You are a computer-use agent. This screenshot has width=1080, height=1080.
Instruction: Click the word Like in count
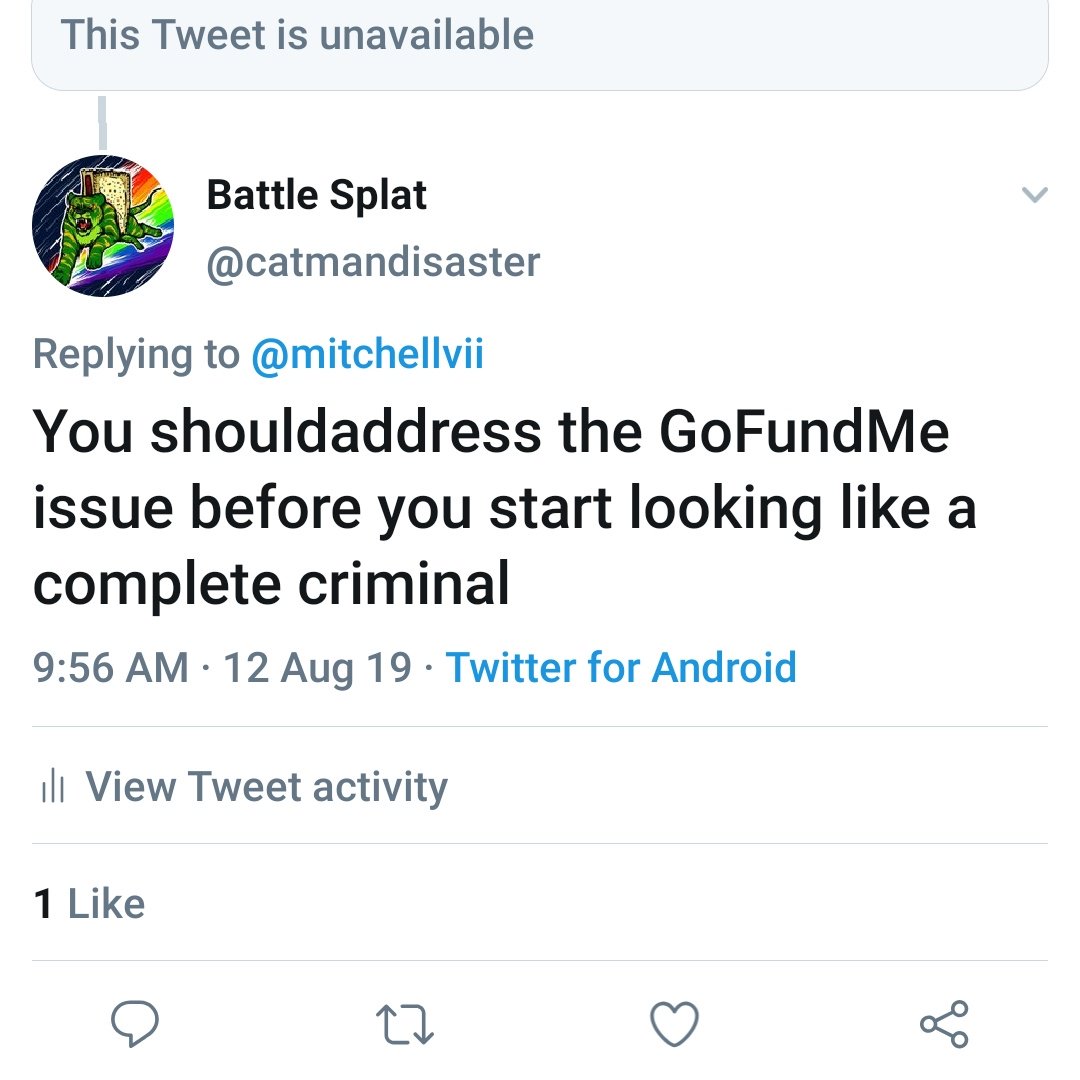[106, 904]
